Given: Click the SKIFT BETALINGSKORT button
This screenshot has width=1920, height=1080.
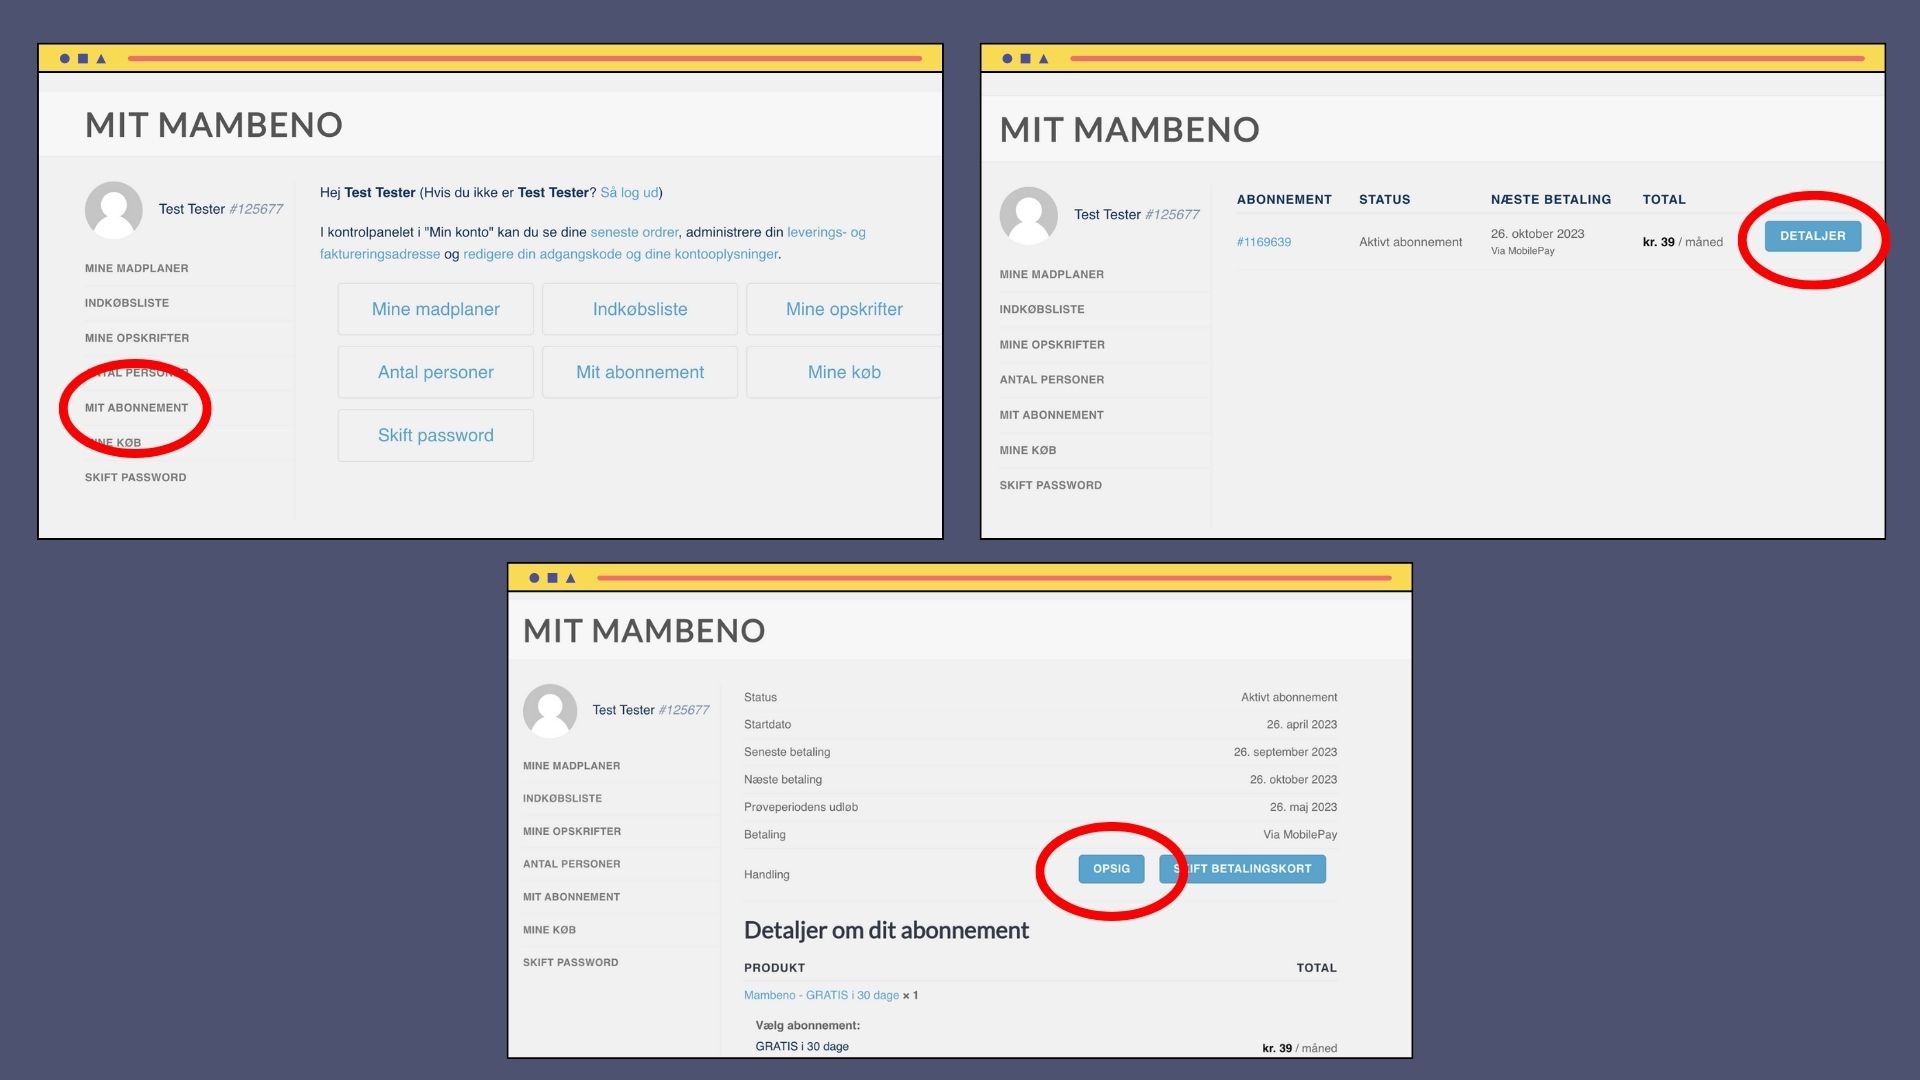Looking at the screenshot, I should [1243, 869].
